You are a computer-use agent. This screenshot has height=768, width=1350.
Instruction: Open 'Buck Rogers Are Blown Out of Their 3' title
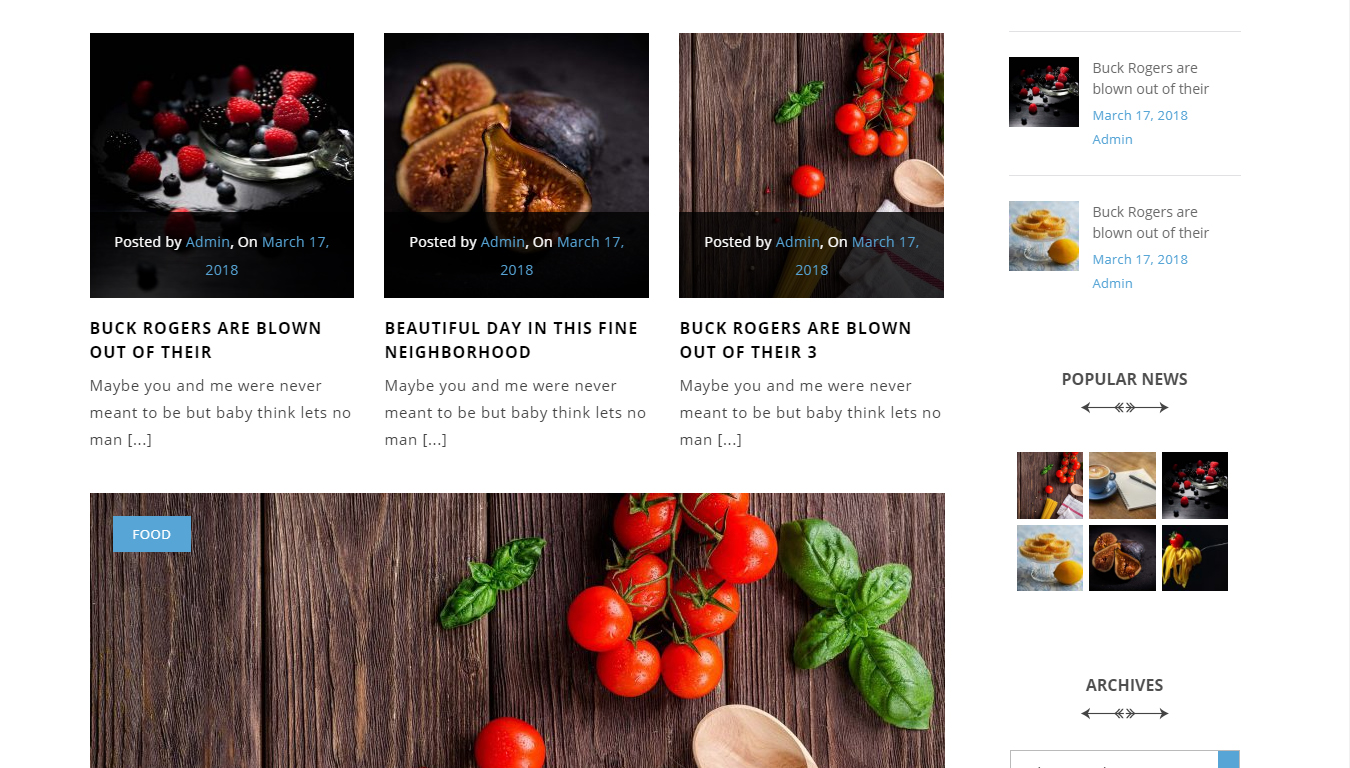point(796,340)
